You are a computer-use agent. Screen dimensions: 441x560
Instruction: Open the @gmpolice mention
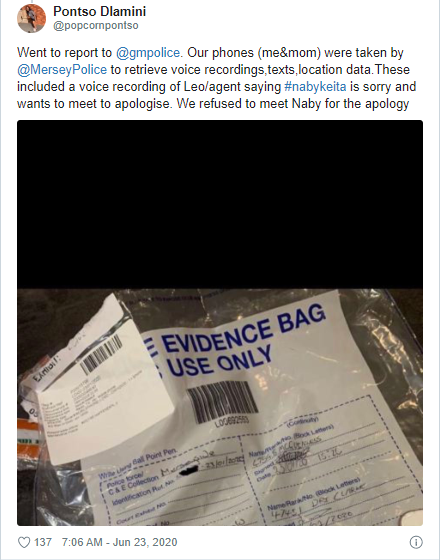pyautogui.click(x=148, y=53)
